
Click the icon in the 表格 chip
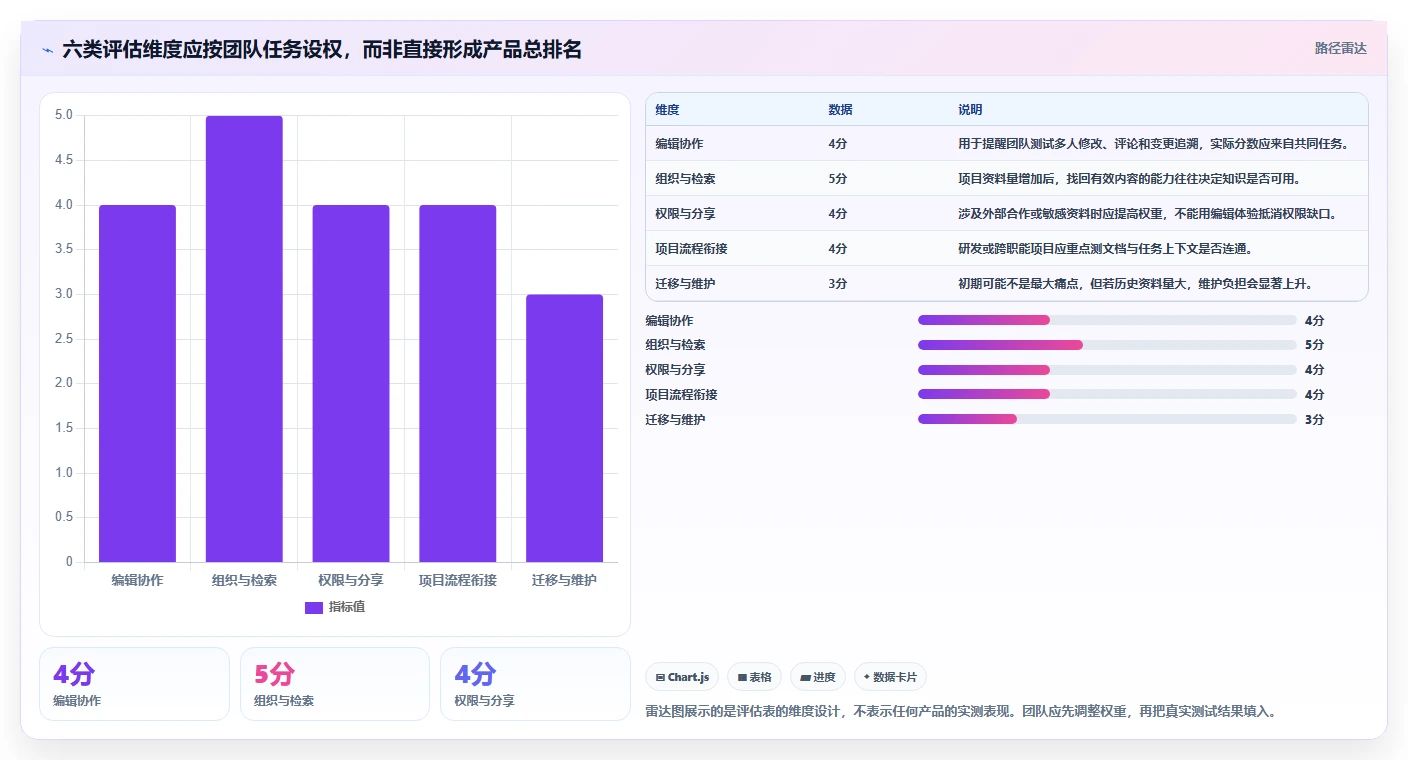742,677
